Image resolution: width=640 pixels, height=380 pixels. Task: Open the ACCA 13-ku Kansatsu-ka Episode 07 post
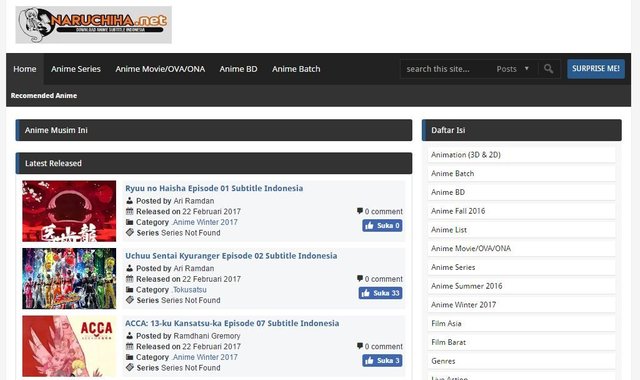(x=232, y=323)
